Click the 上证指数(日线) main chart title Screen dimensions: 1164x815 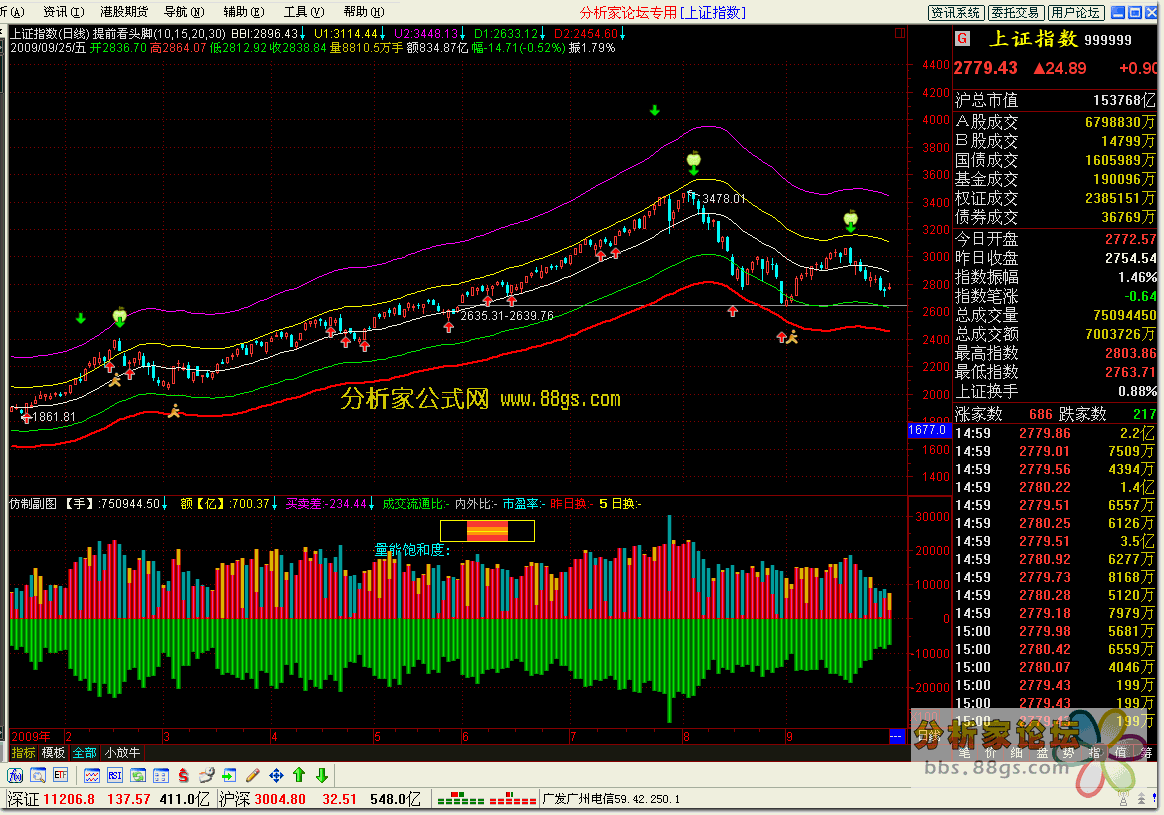point(50,33)
